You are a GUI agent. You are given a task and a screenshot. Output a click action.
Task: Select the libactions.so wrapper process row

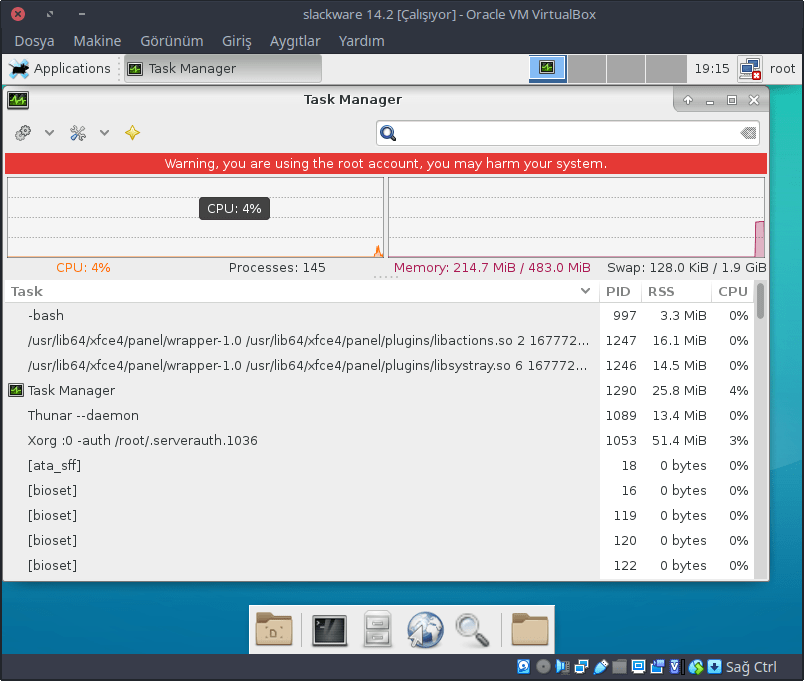click(x=379, y=340)
